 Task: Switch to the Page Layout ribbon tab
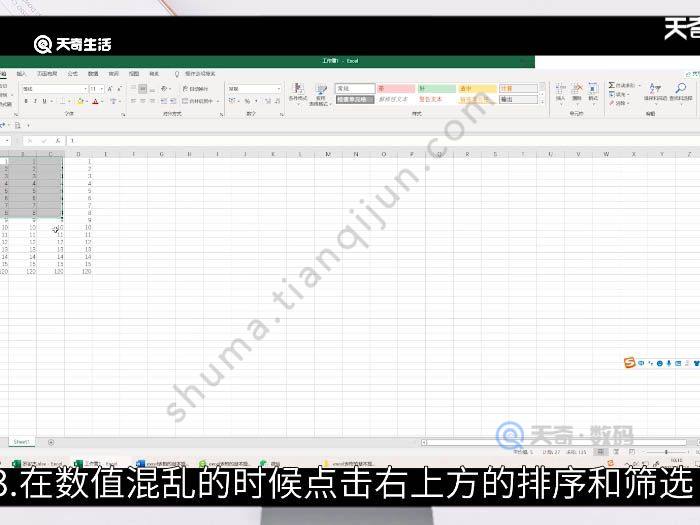pos(47,74)
